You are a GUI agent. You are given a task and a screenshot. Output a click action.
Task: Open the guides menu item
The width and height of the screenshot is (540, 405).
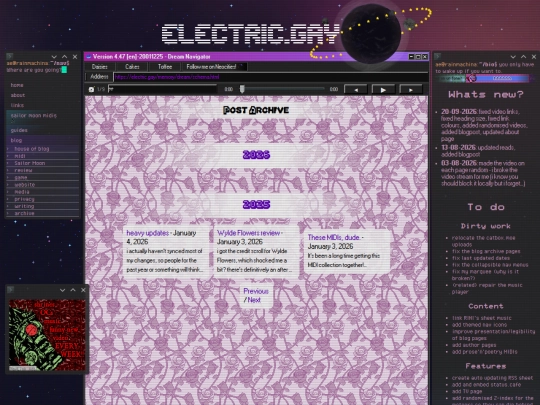pyautogui.click(x=19, y=130)
